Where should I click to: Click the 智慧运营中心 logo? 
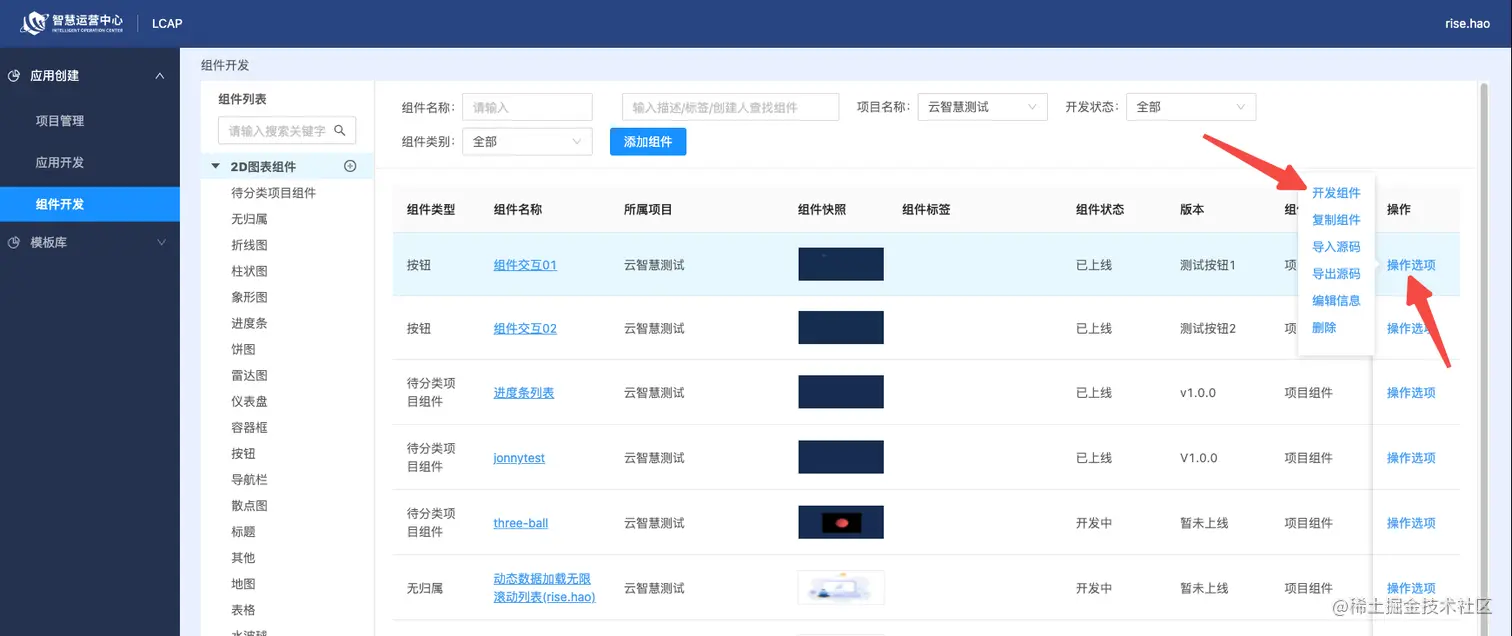72,22
